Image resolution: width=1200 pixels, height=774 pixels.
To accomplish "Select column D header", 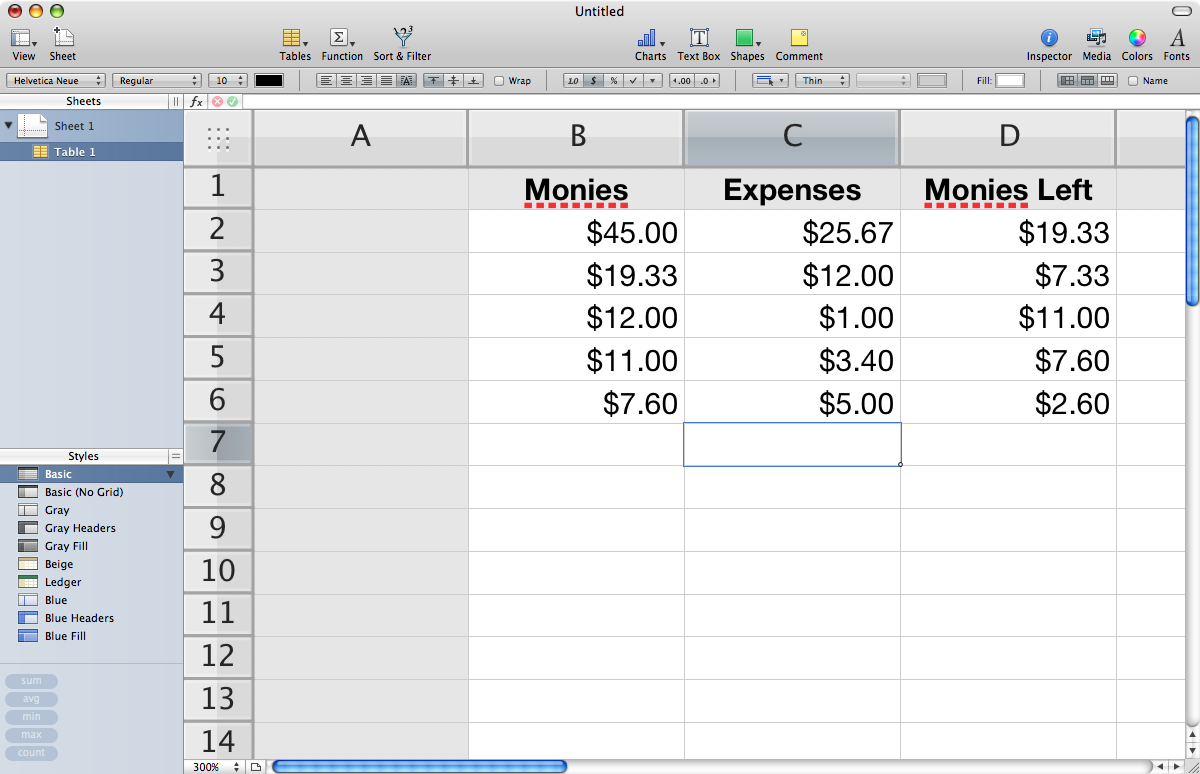I will click(1008, 137).
